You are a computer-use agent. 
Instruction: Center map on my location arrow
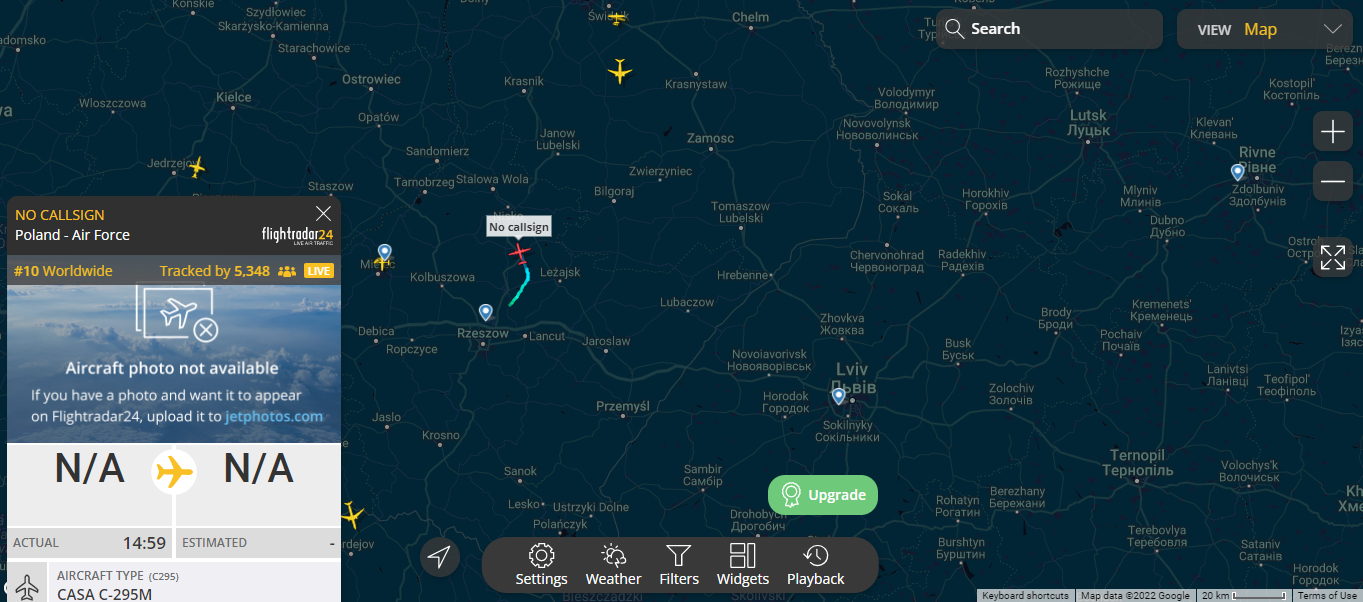pos(440,556)
